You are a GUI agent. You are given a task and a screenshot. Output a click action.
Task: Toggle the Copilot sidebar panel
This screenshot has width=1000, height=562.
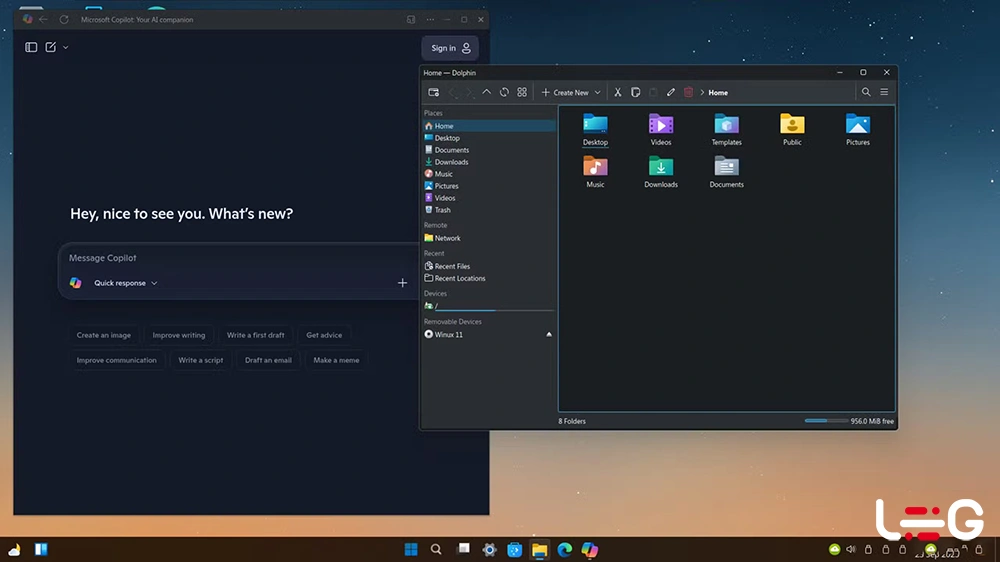point(31,47)
